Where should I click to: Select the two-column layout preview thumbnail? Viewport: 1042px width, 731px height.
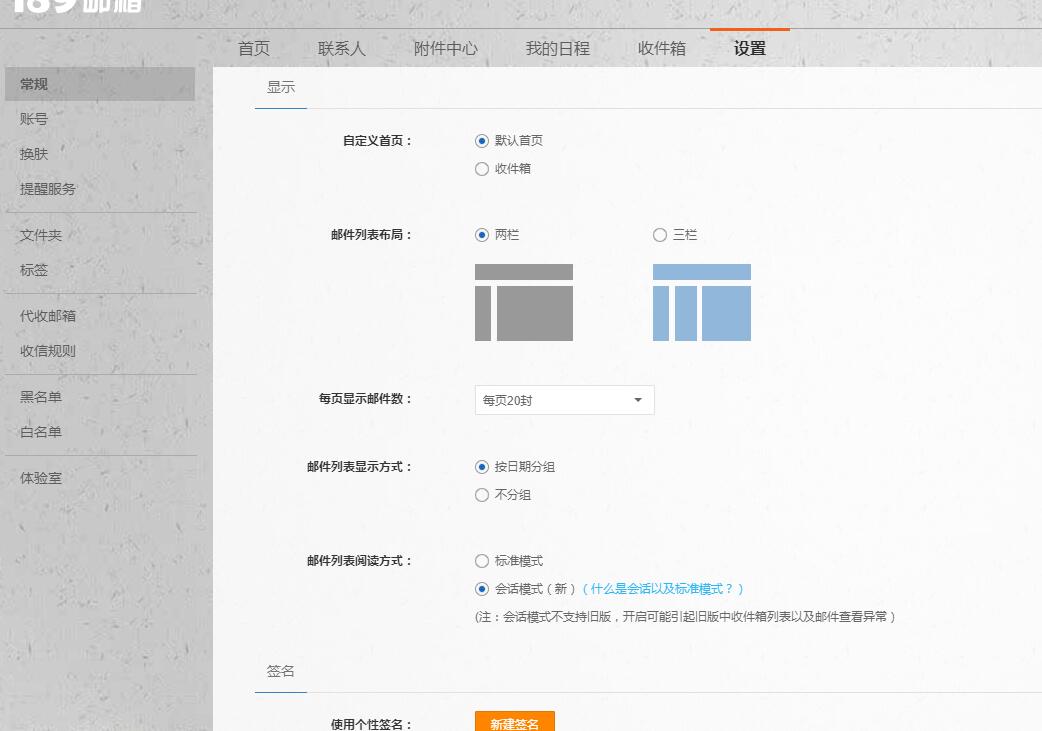[x=523, y=302]
